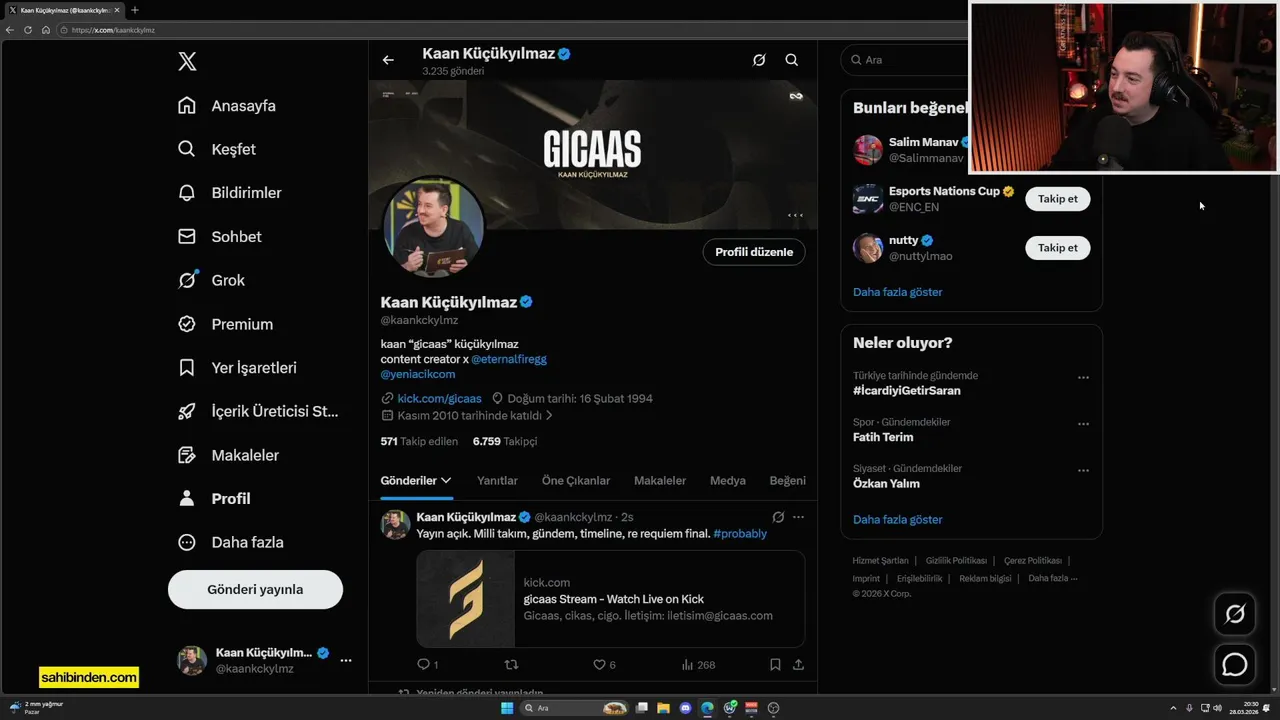Click Grok icon in profile header
This screenshot has width=1280, height=720.
(x=759, y=60)
